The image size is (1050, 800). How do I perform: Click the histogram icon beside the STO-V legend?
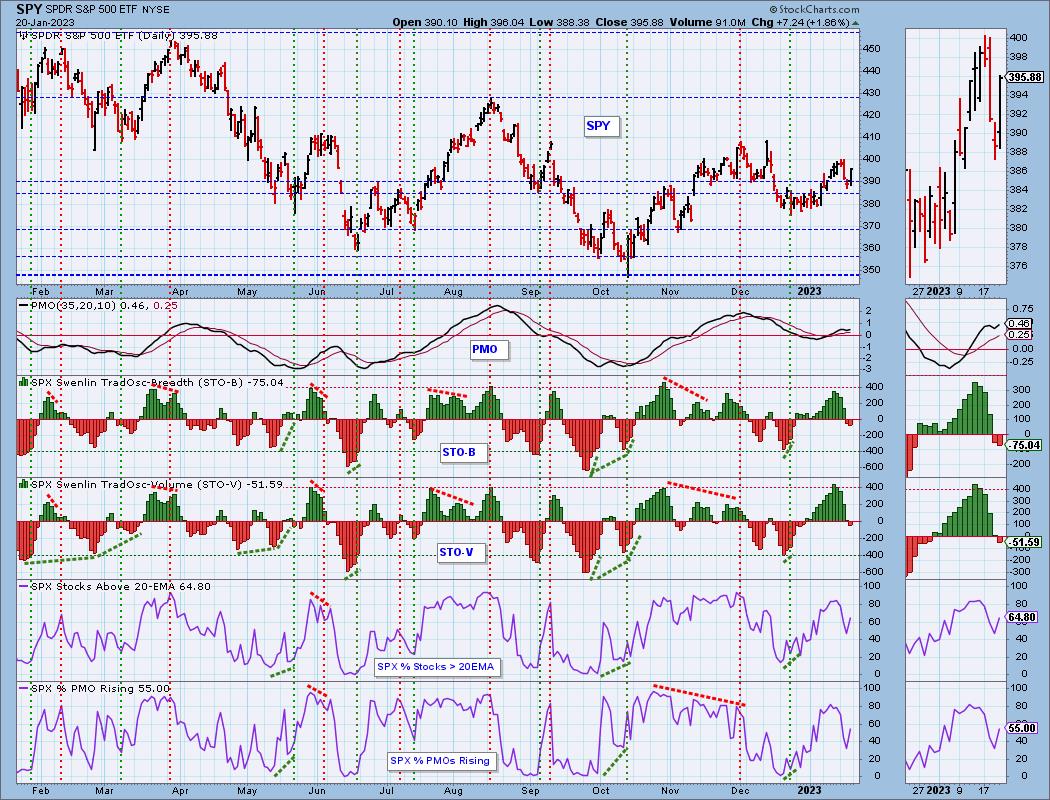click(23, 484)
